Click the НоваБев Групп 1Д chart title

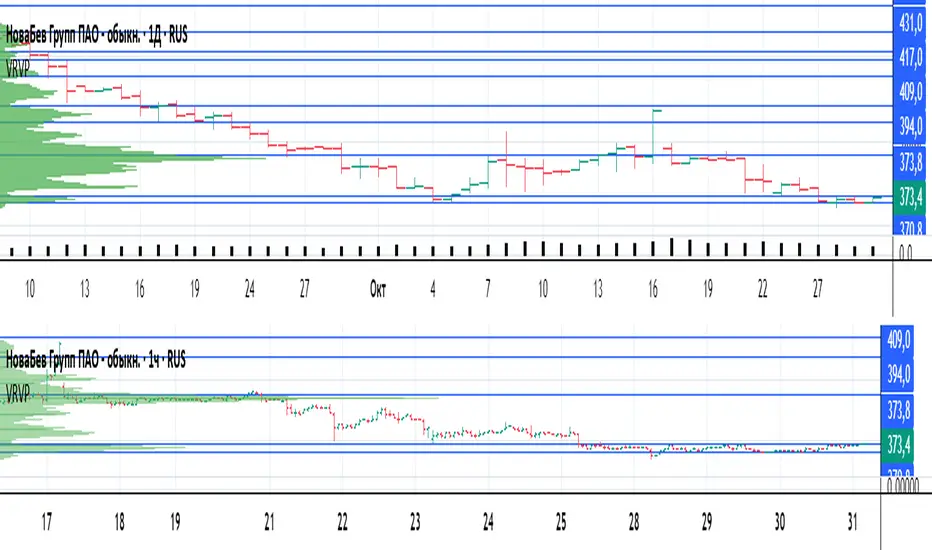tap(97, 35)
